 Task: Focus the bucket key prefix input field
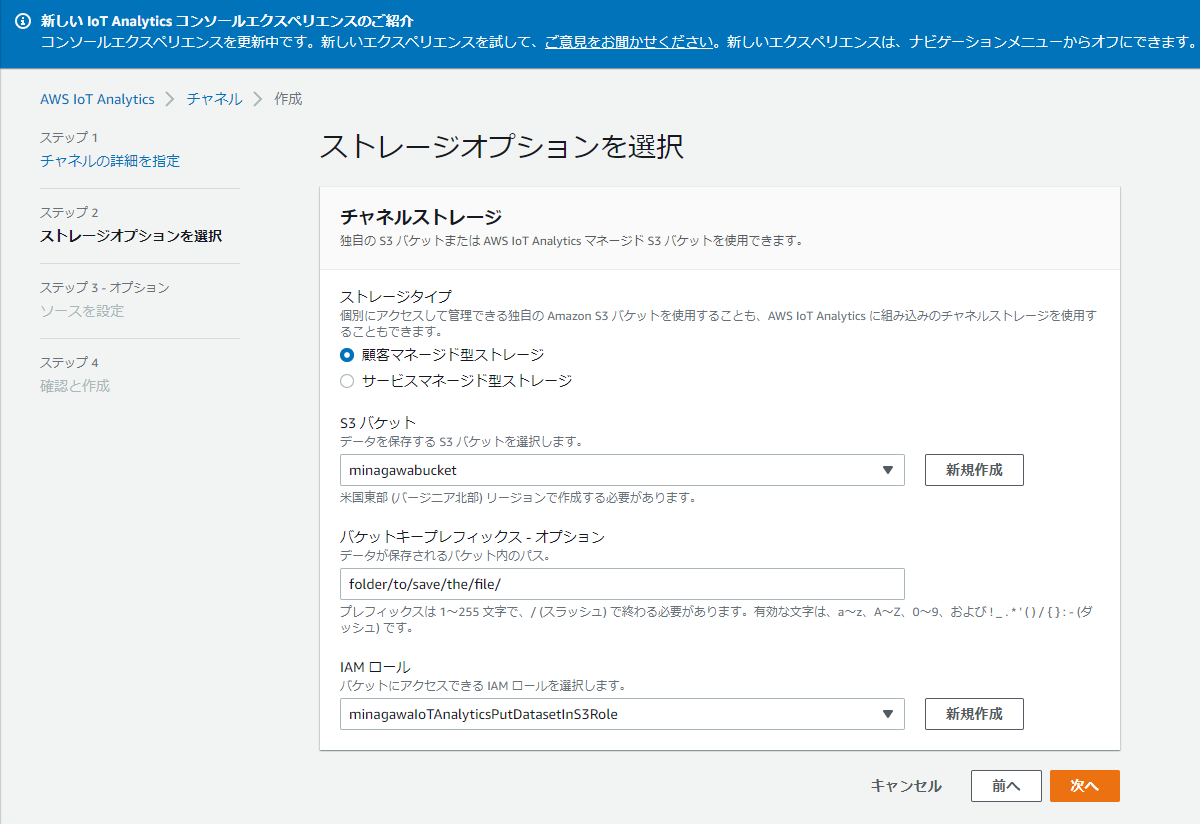[x=622, y=584]
